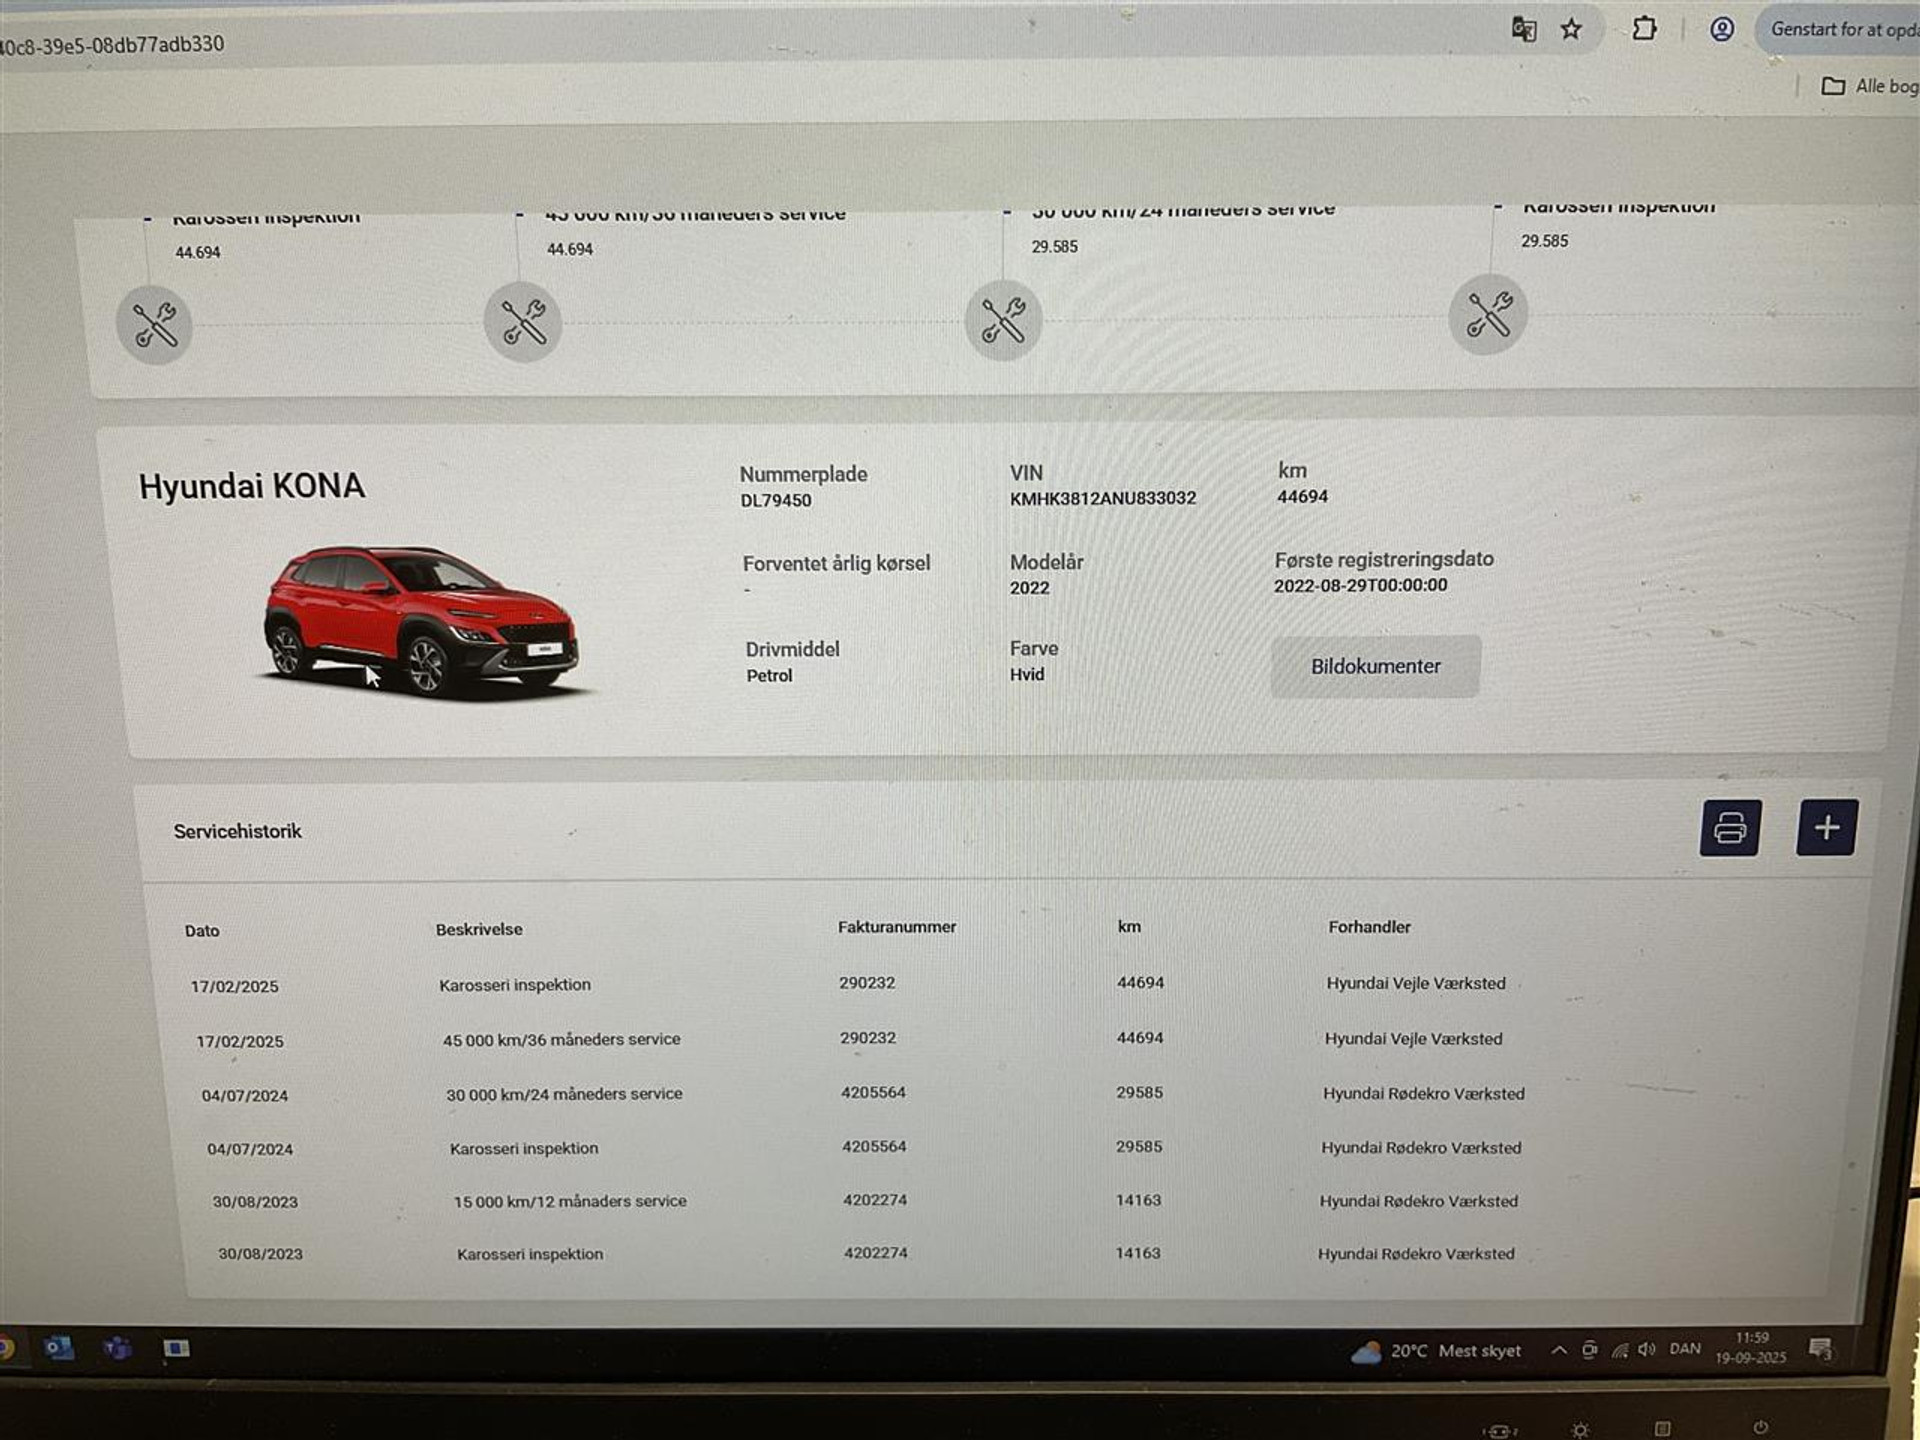
Task: Open the Bildokumenter button
Action: tap(1375, 666)
